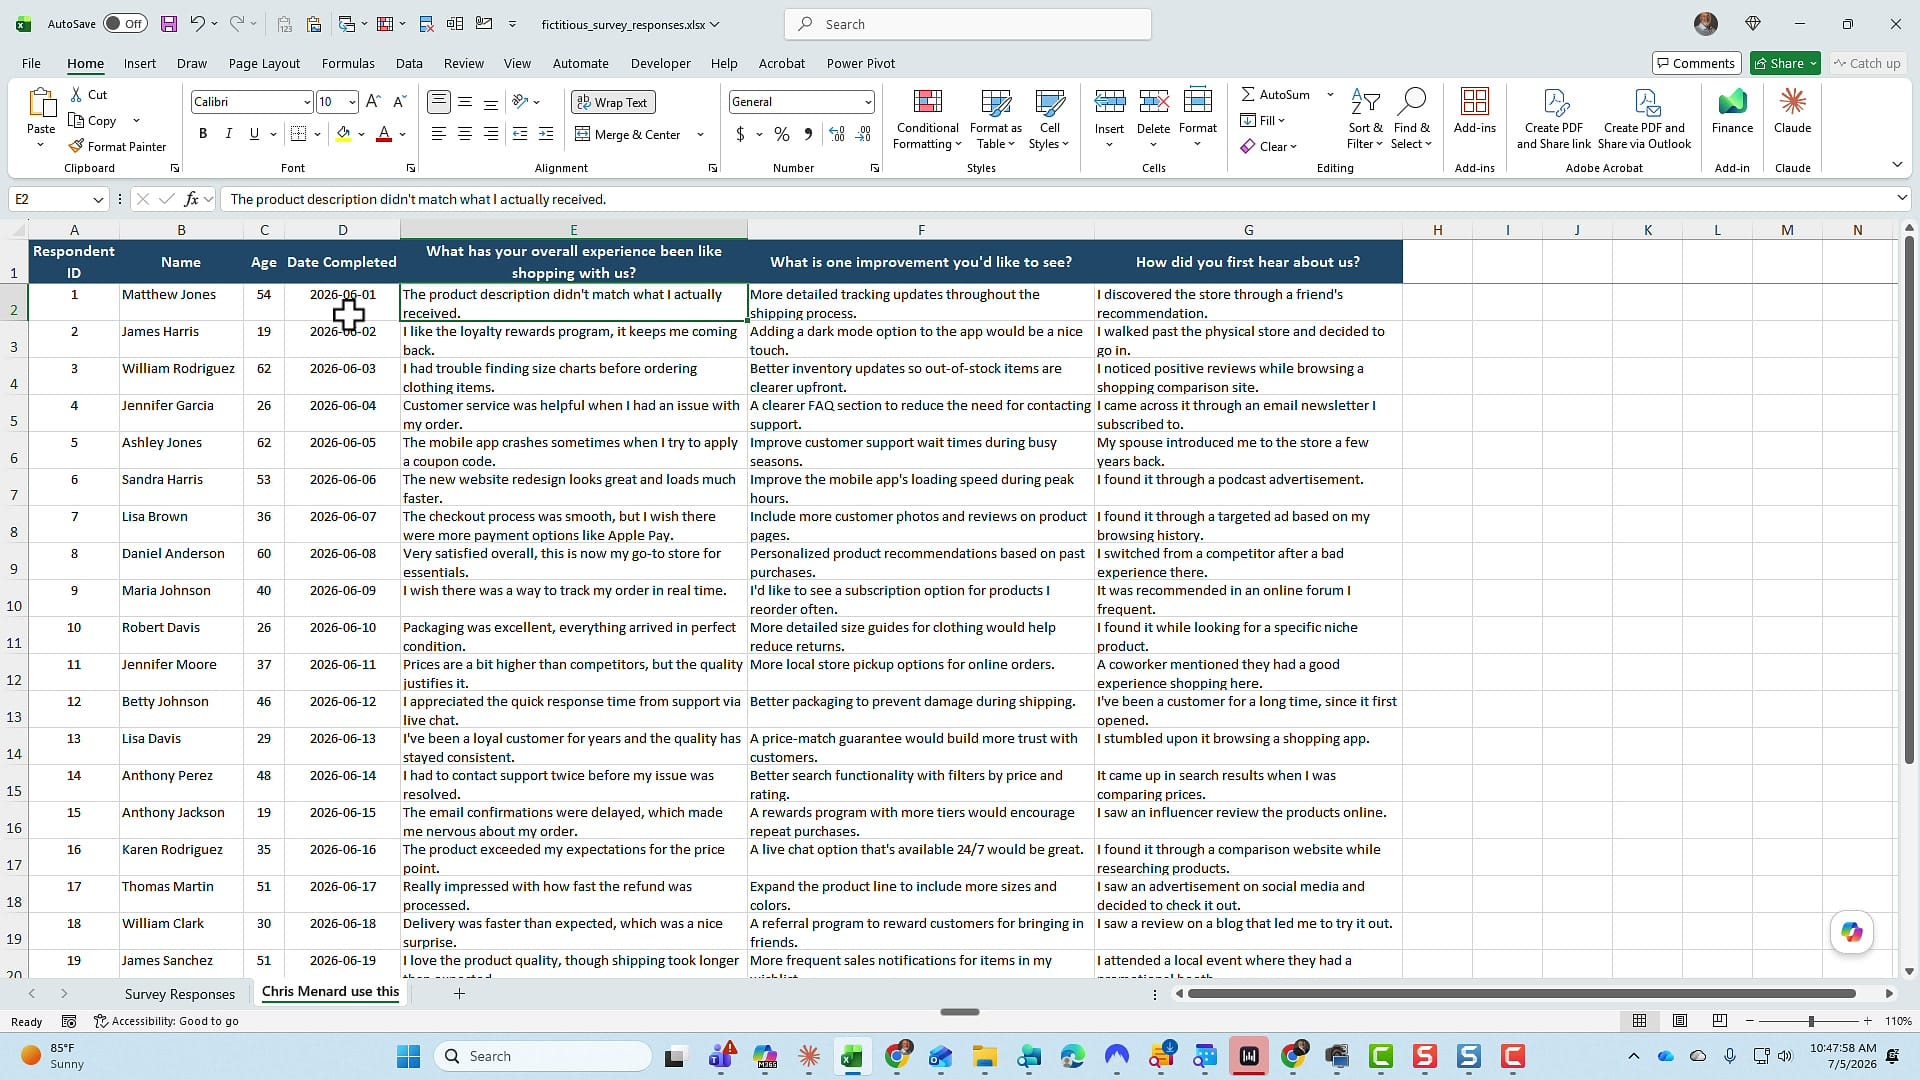The width and height of the screenshot is (1920, 1080).
Task: Expand the General number format dropdown
Action: [867, 102]
